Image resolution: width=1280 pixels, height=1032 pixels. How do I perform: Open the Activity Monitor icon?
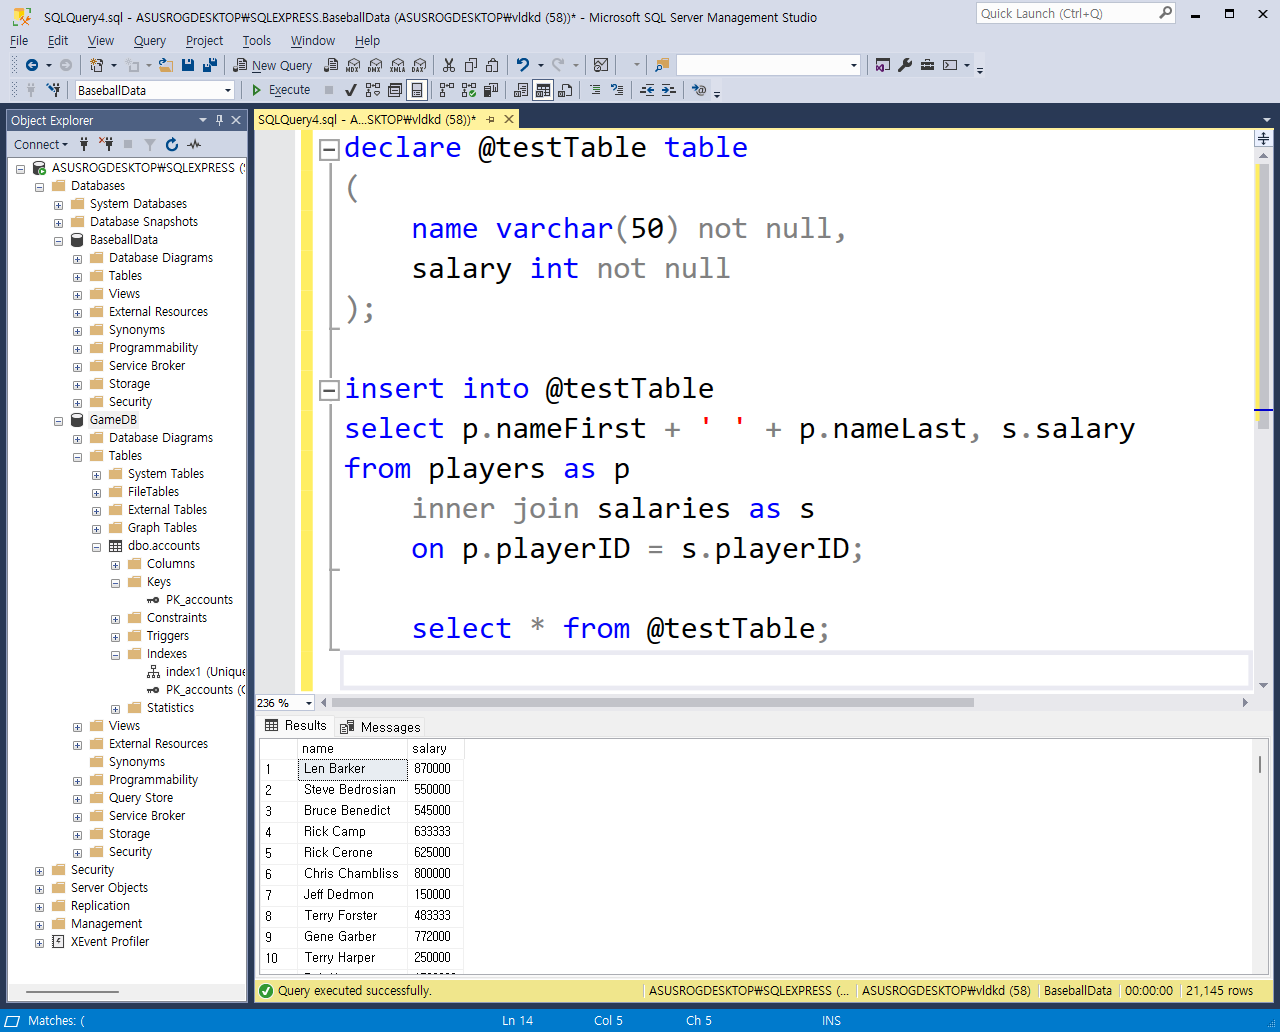(601, 65)
